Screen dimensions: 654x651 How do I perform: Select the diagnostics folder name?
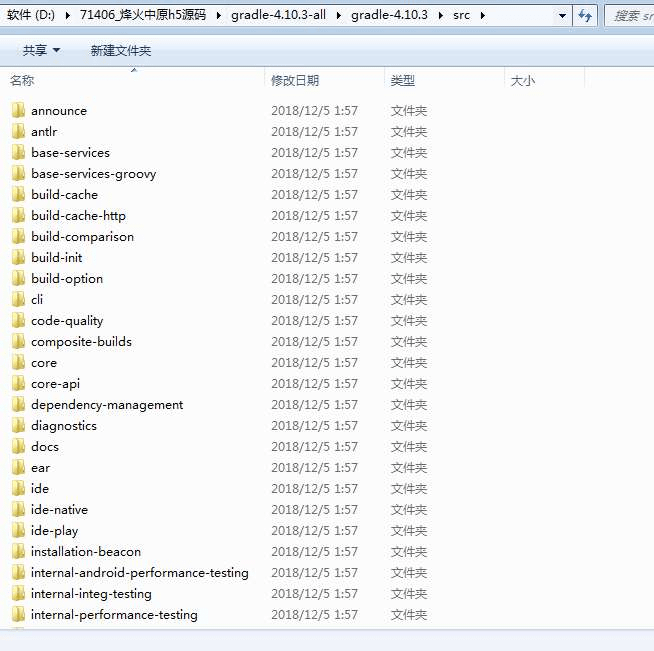tap(64, 425)
